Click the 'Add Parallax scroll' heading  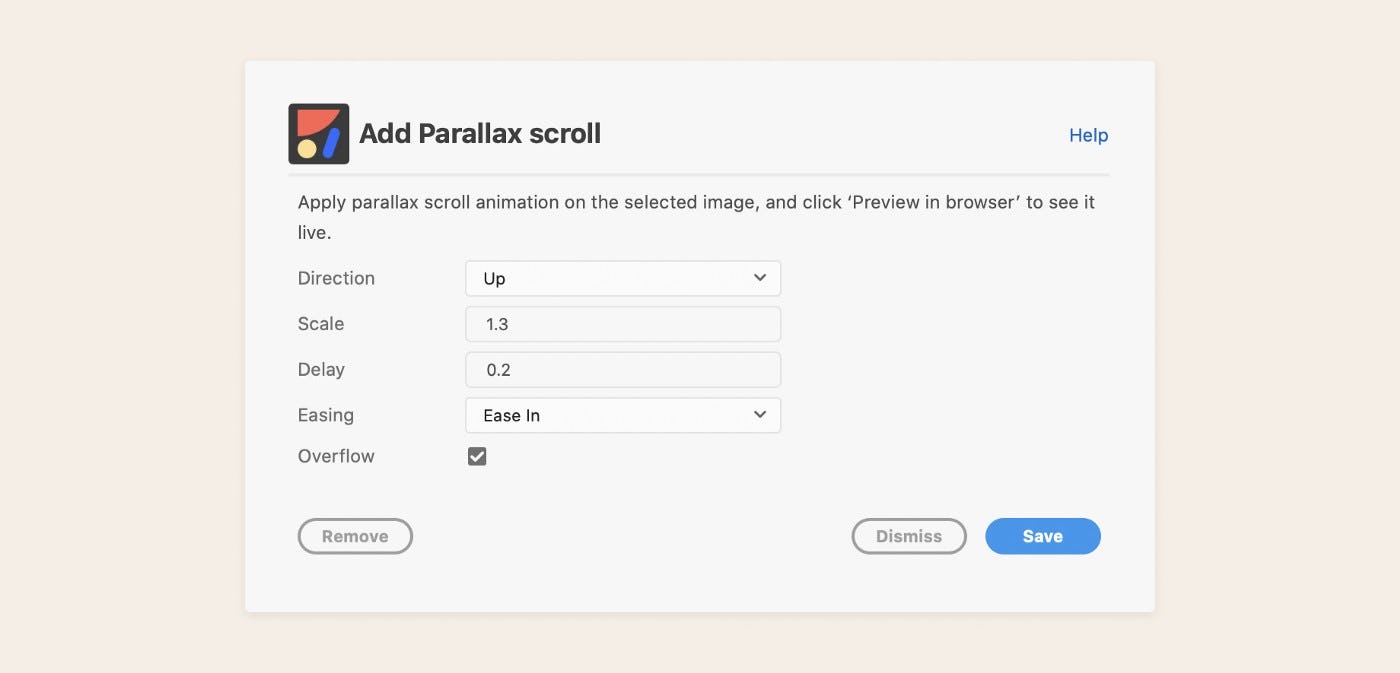coord(480,134)
